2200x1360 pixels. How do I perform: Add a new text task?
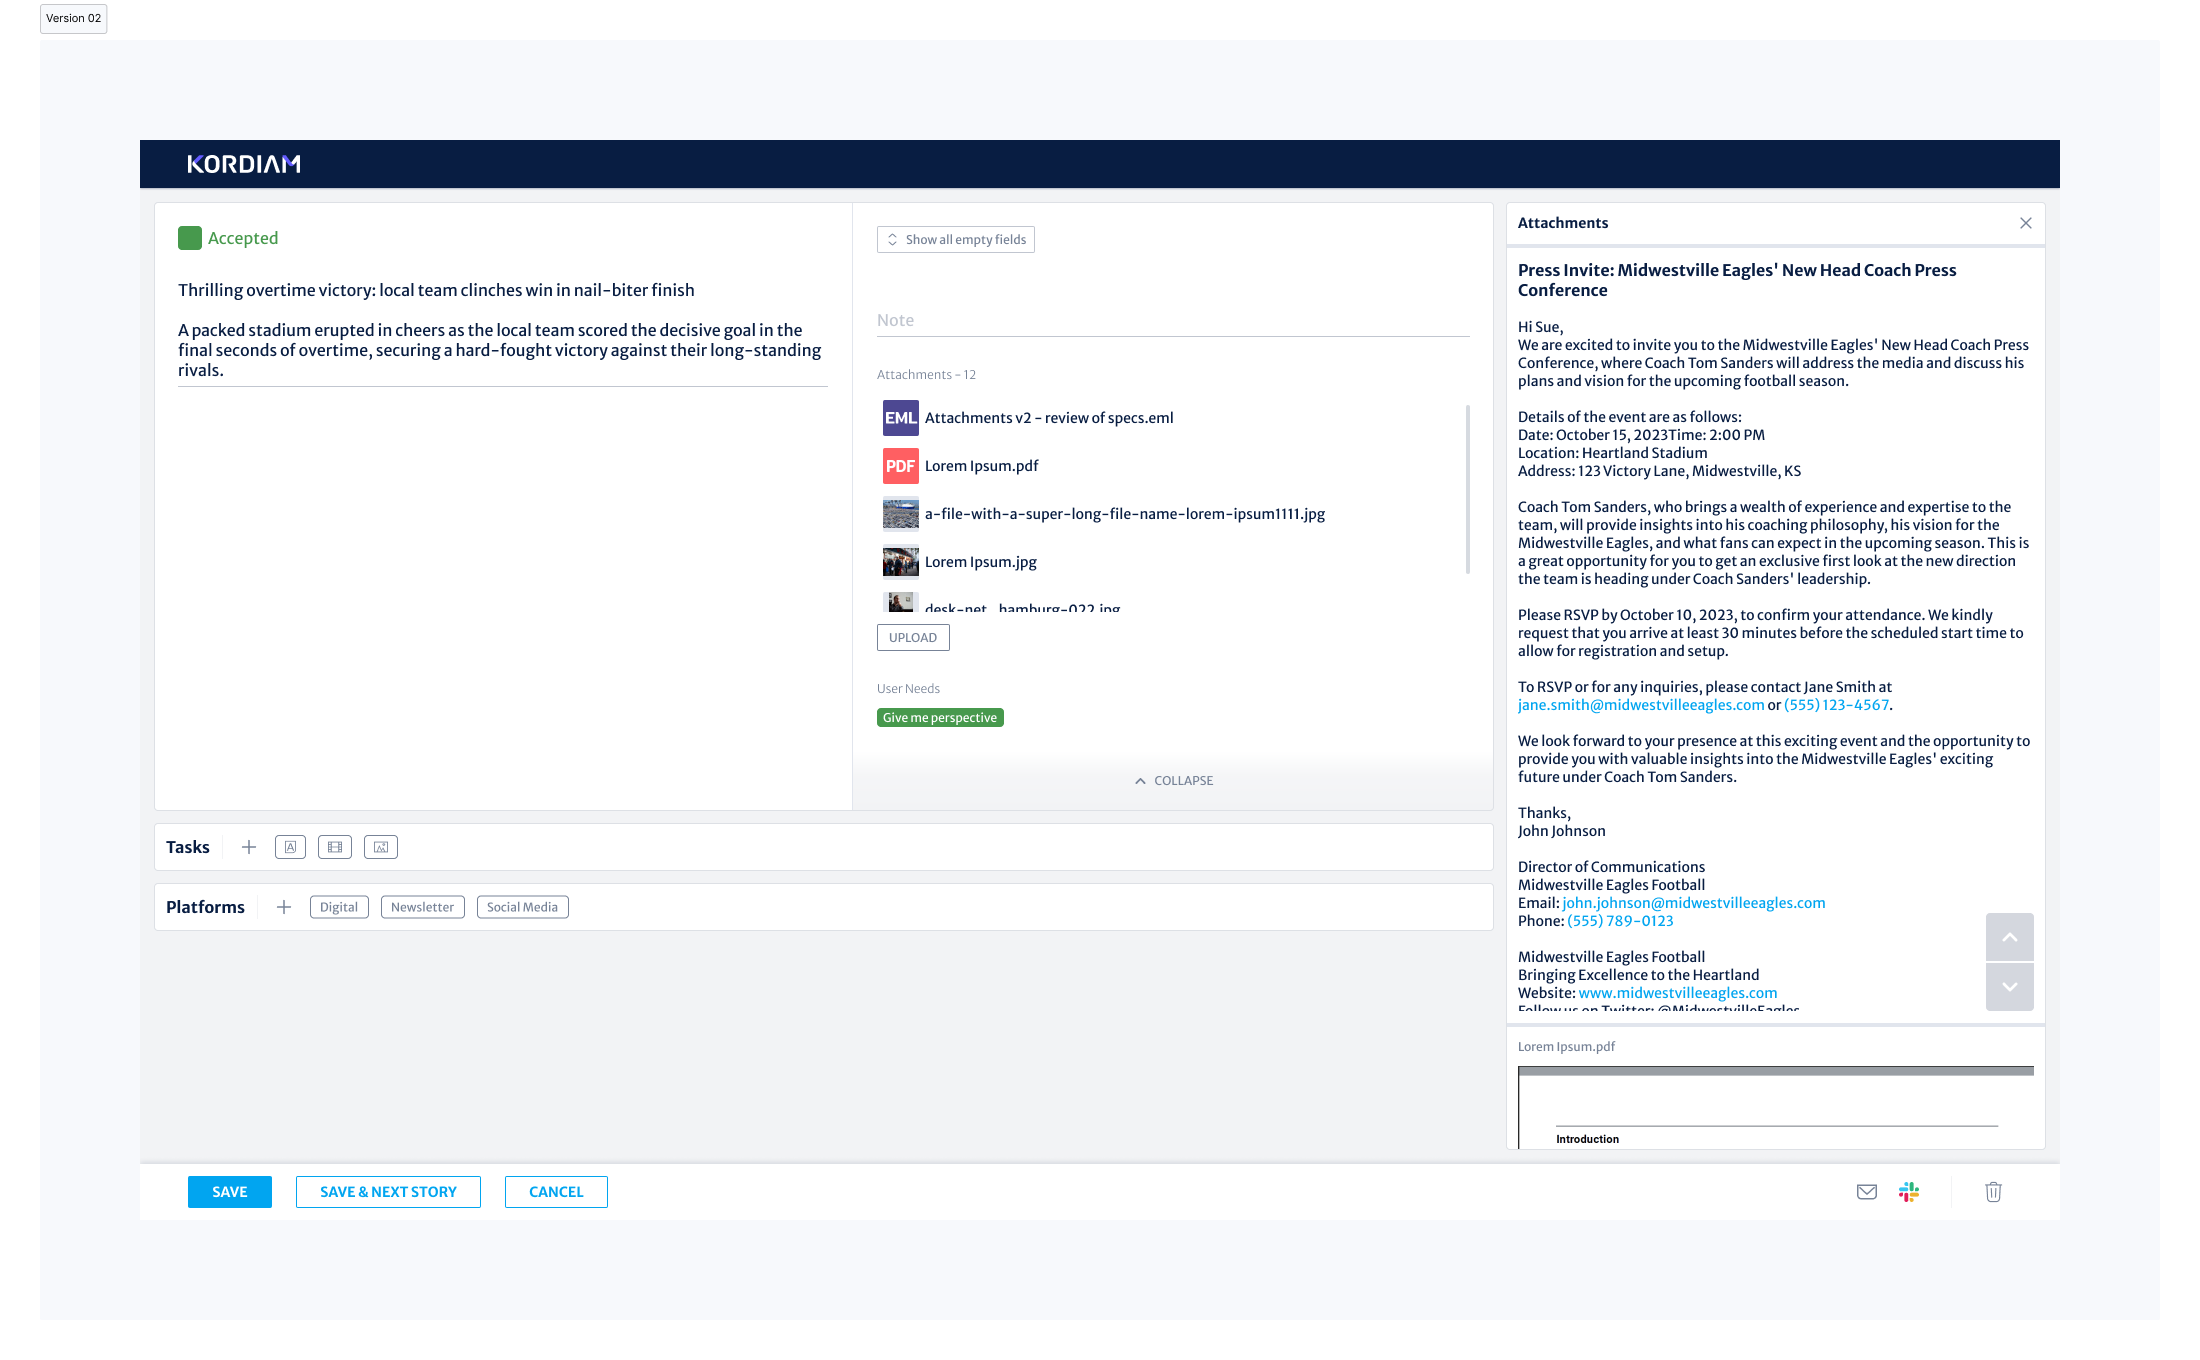290,847
